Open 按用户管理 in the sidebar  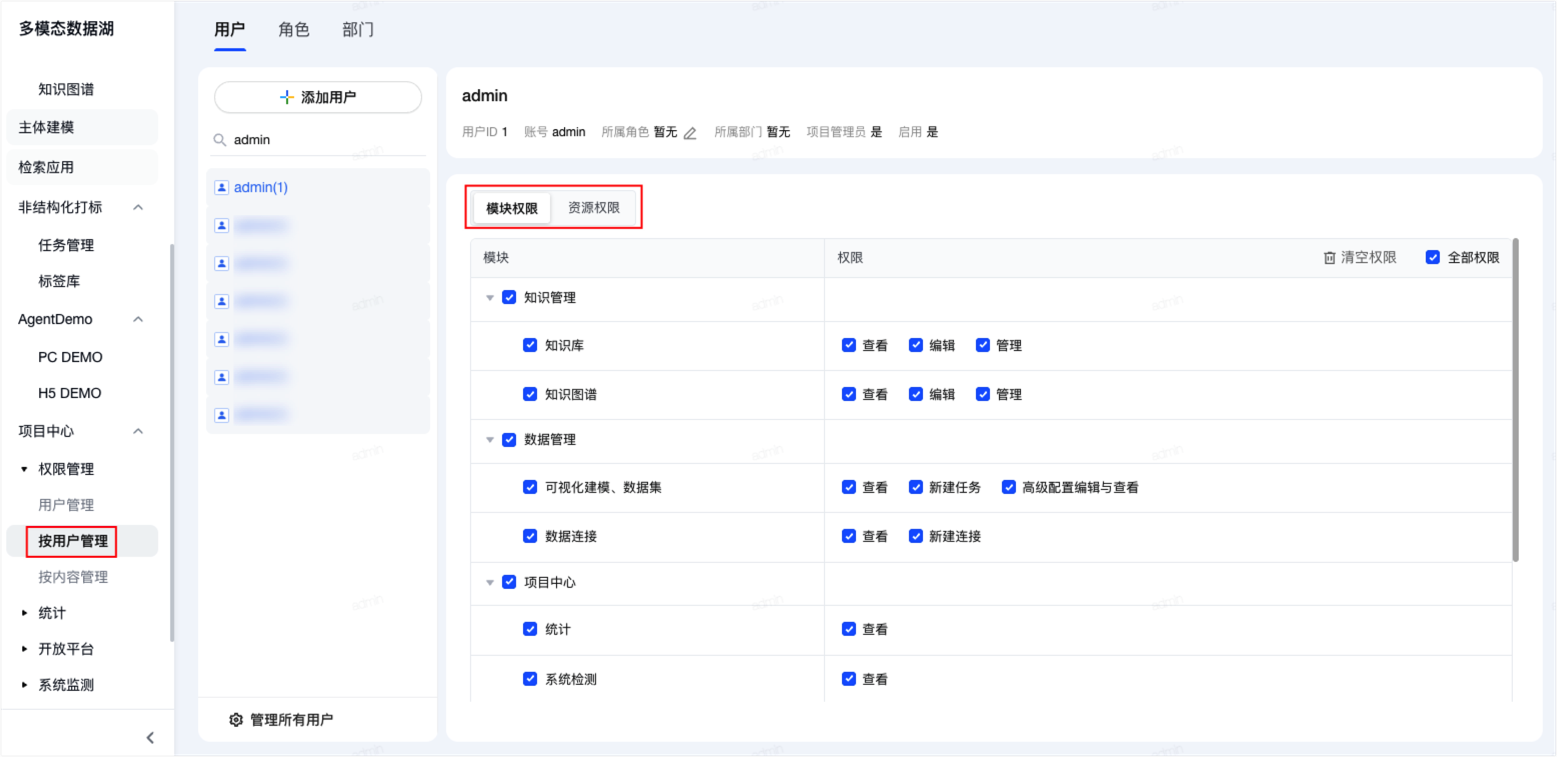[82, 541]
